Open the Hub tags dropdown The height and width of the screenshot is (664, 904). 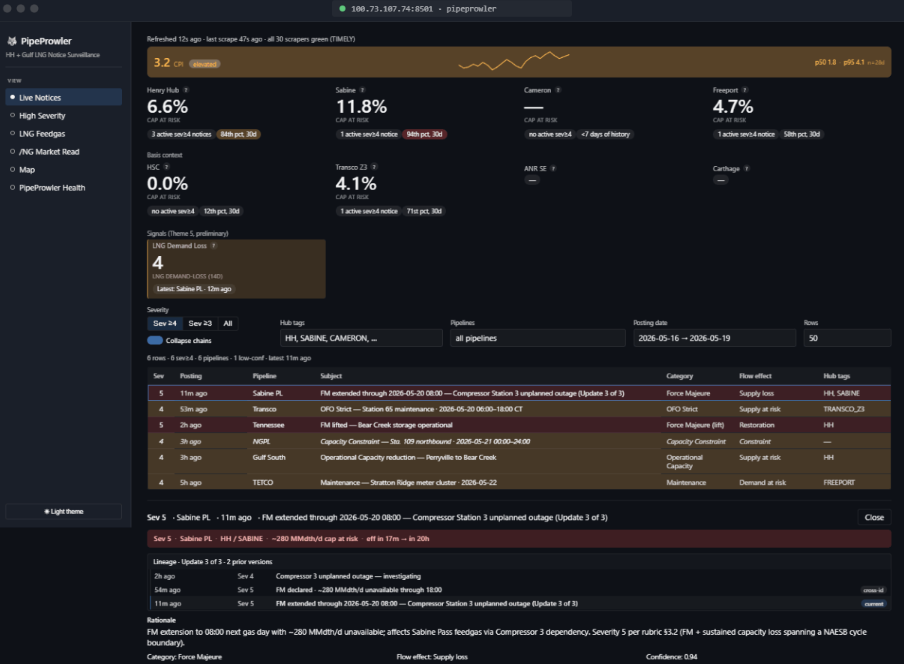(361, 338)
